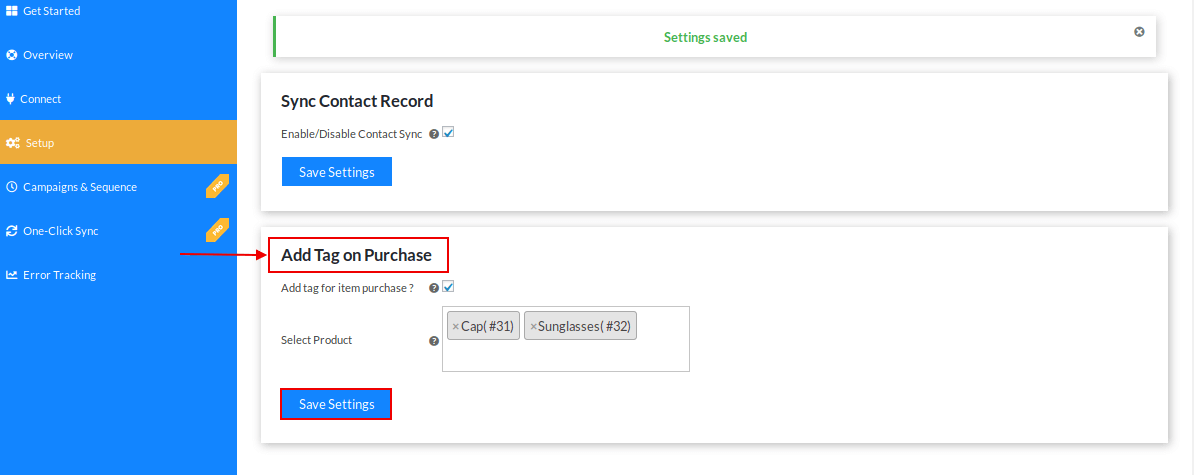This screenshot has width=1194, height=475.
Task: Click the Campaigns & Sequence clock icon
Action: (x=11, y=186)
